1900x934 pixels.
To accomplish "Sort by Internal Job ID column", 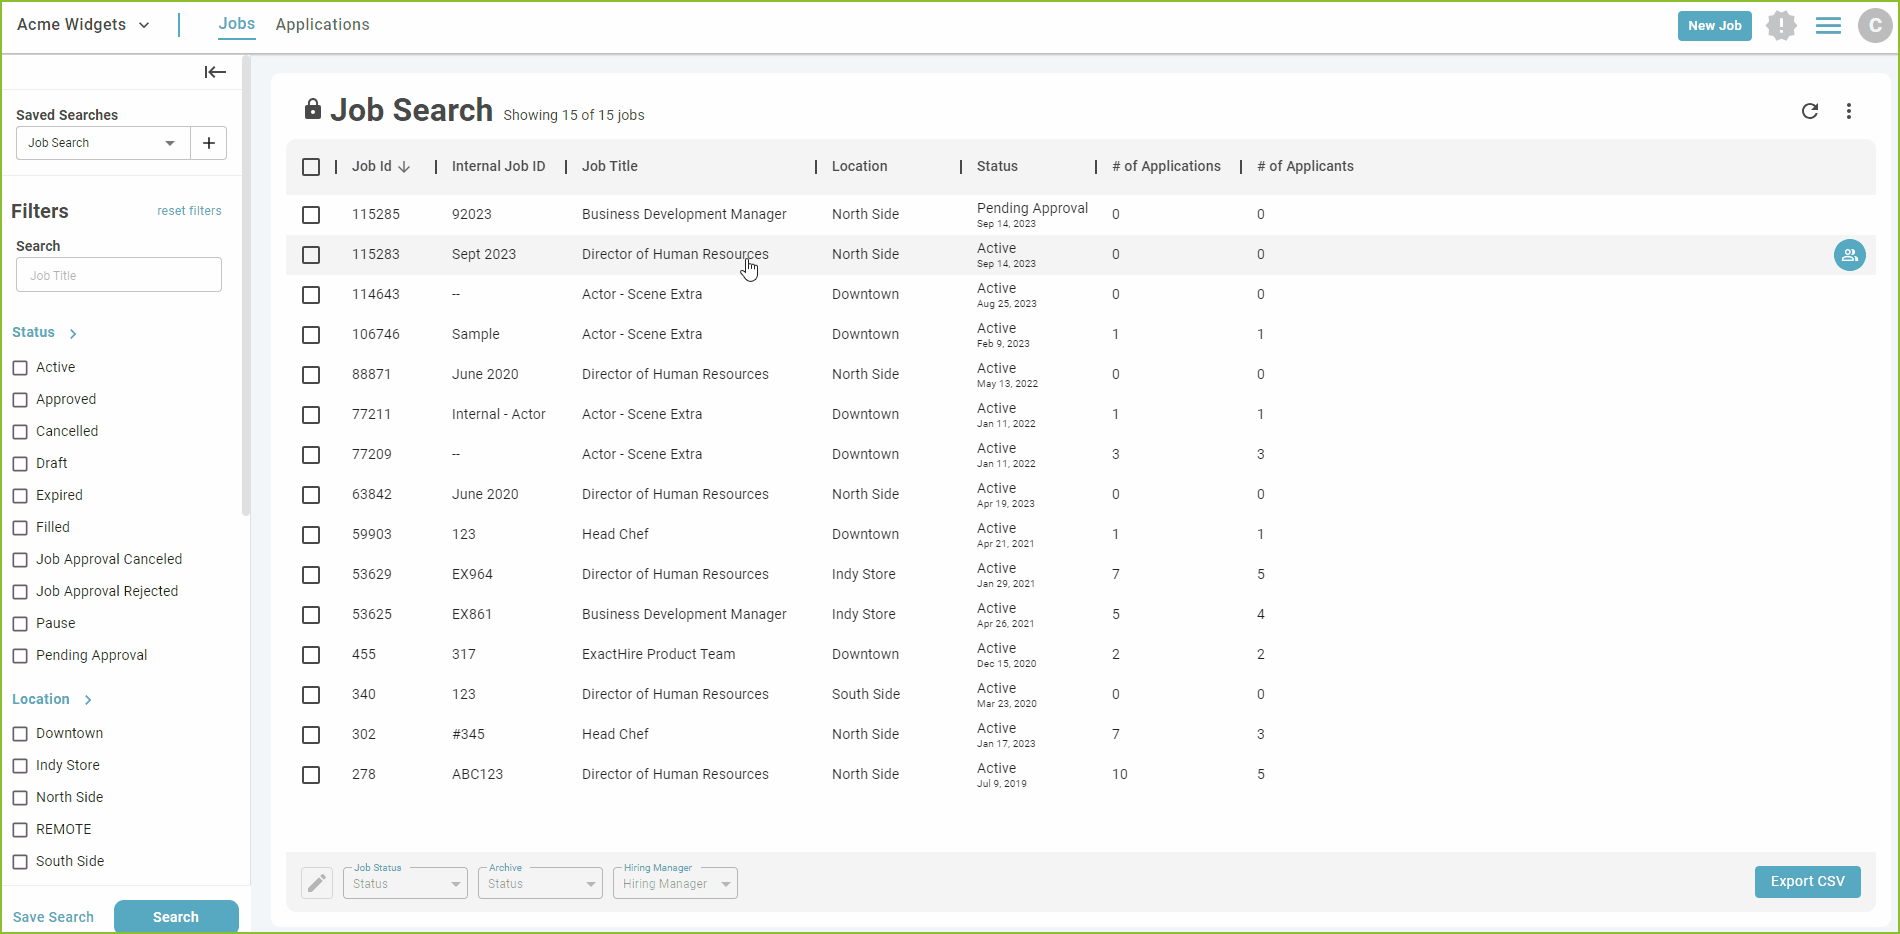I will pos(498,167).
